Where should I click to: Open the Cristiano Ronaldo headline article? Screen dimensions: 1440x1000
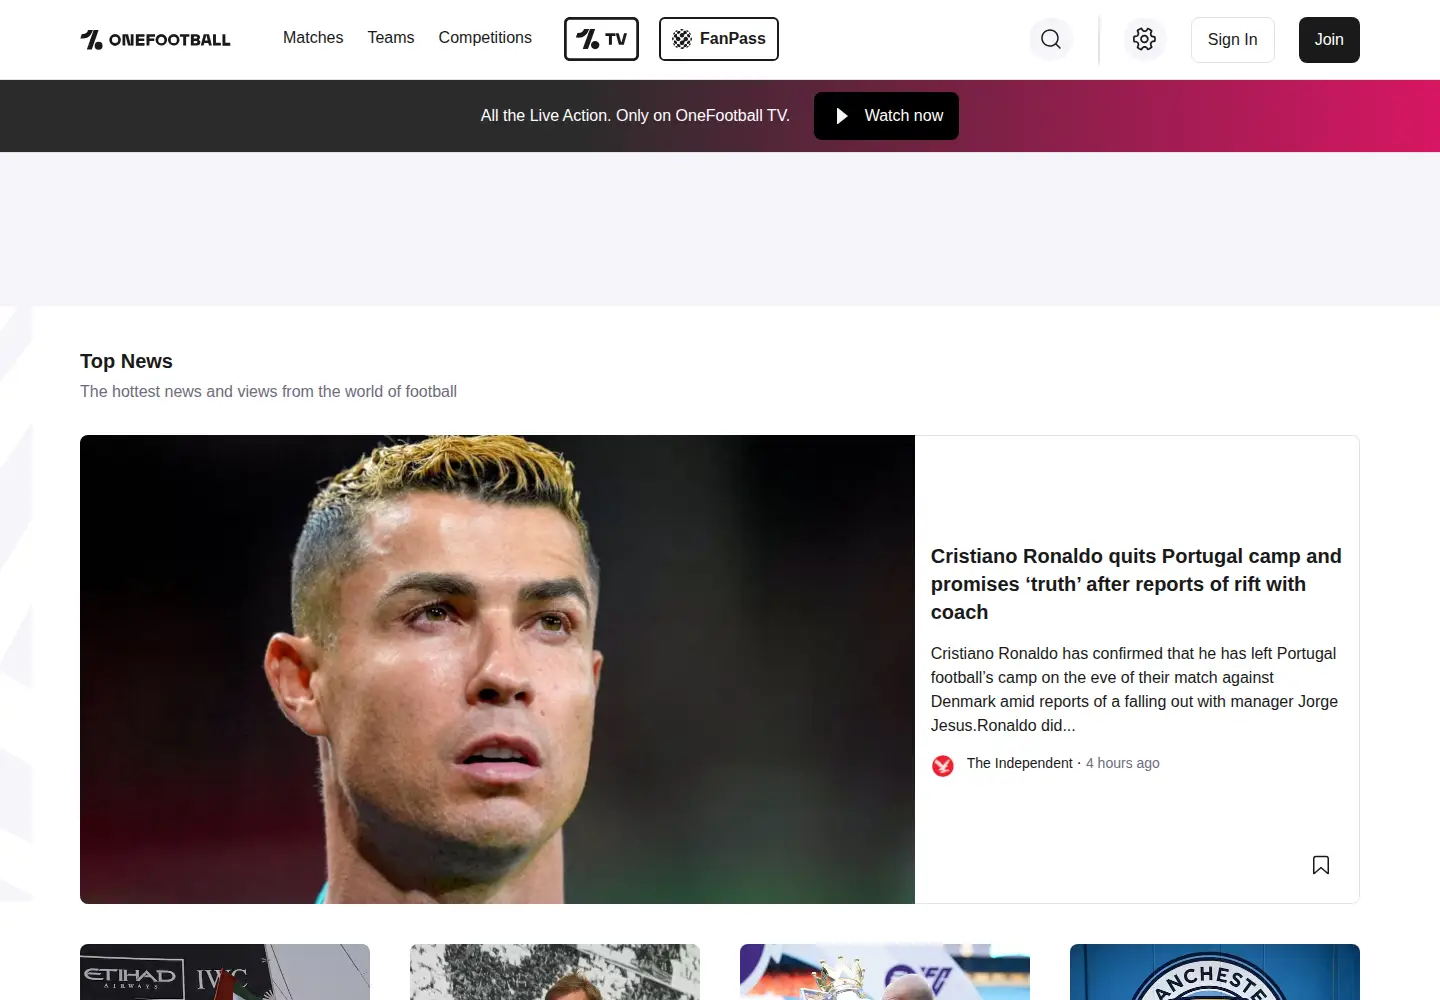click(x=1136, y=584)
